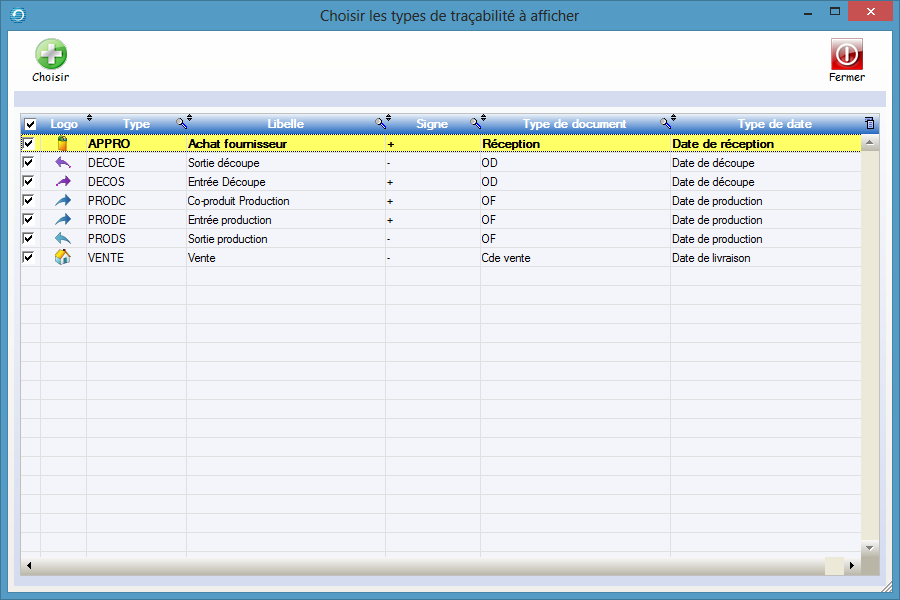Image resolution: width=900 pixels, height=600 pixels.
Task: Uncheck the VENTE row checkbox
Action: coord(29,258)
